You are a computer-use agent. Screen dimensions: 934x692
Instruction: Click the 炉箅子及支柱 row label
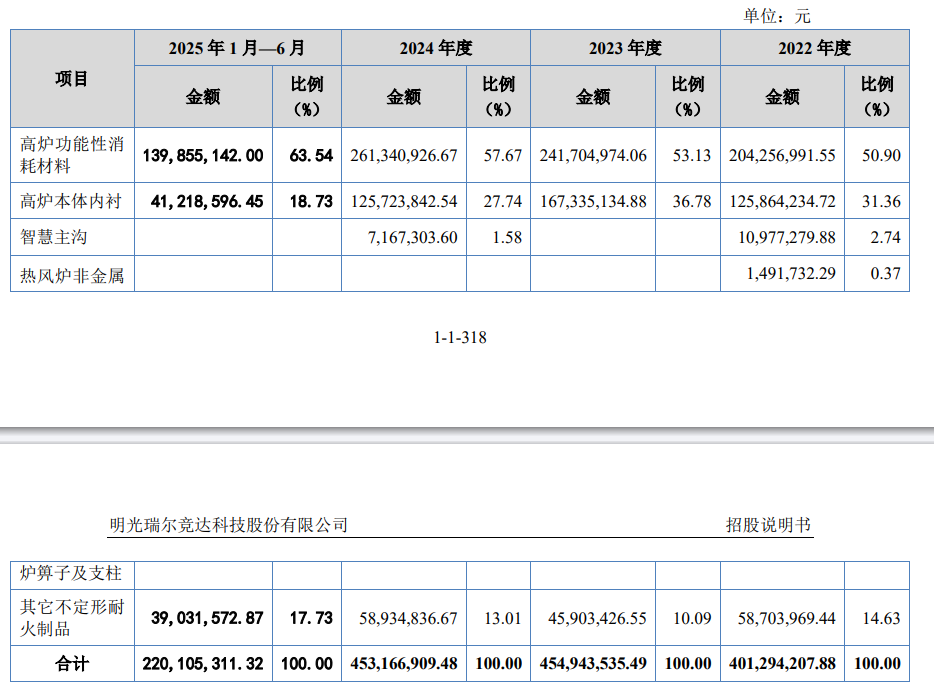pos(72,574)
